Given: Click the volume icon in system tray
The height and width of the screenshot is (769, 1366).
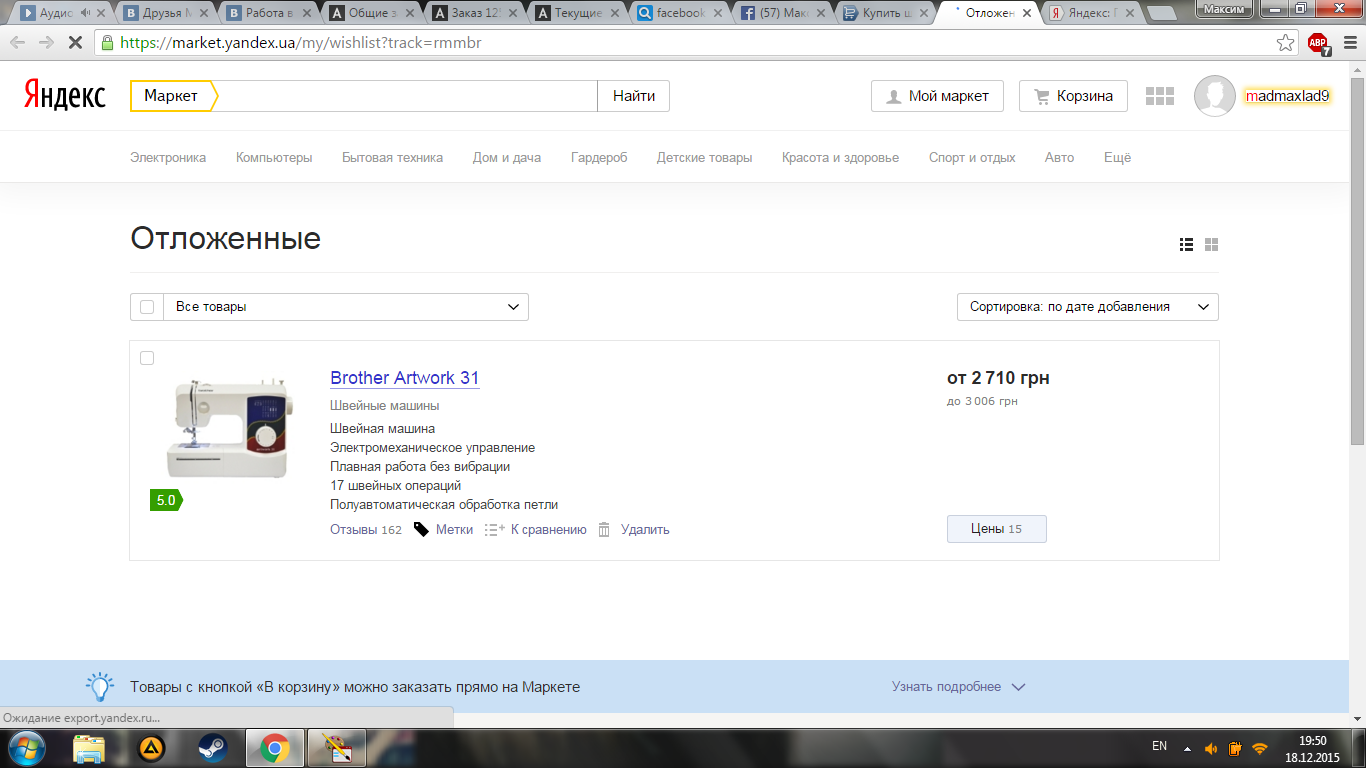Looking at the screenshot, I should (1211, 748).
